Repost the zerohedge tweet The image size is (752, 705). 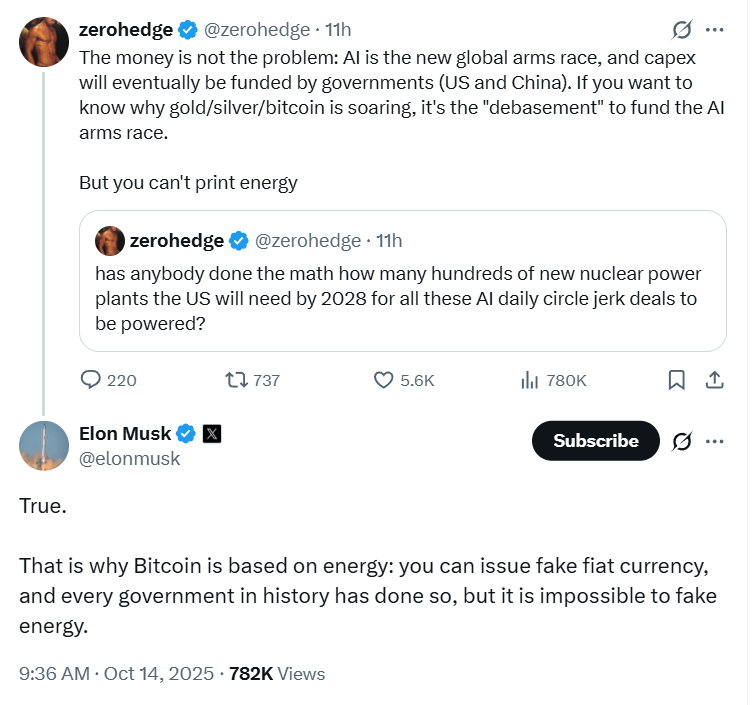236,380
